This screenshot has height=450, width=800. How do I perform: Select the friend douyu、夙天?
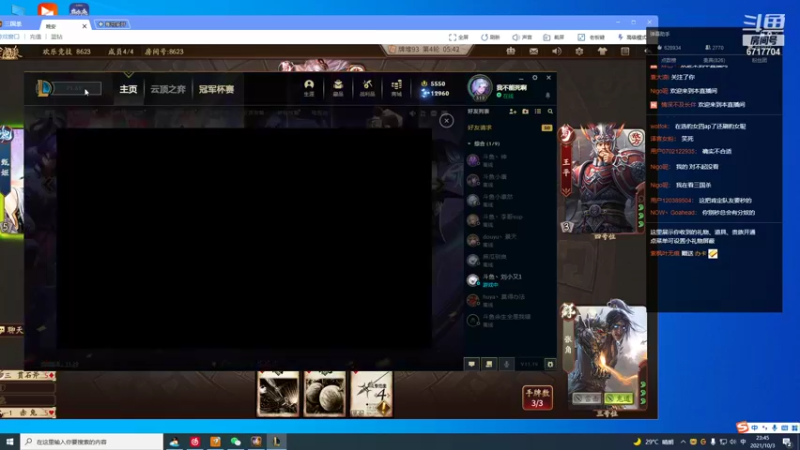tap(510, 240)
